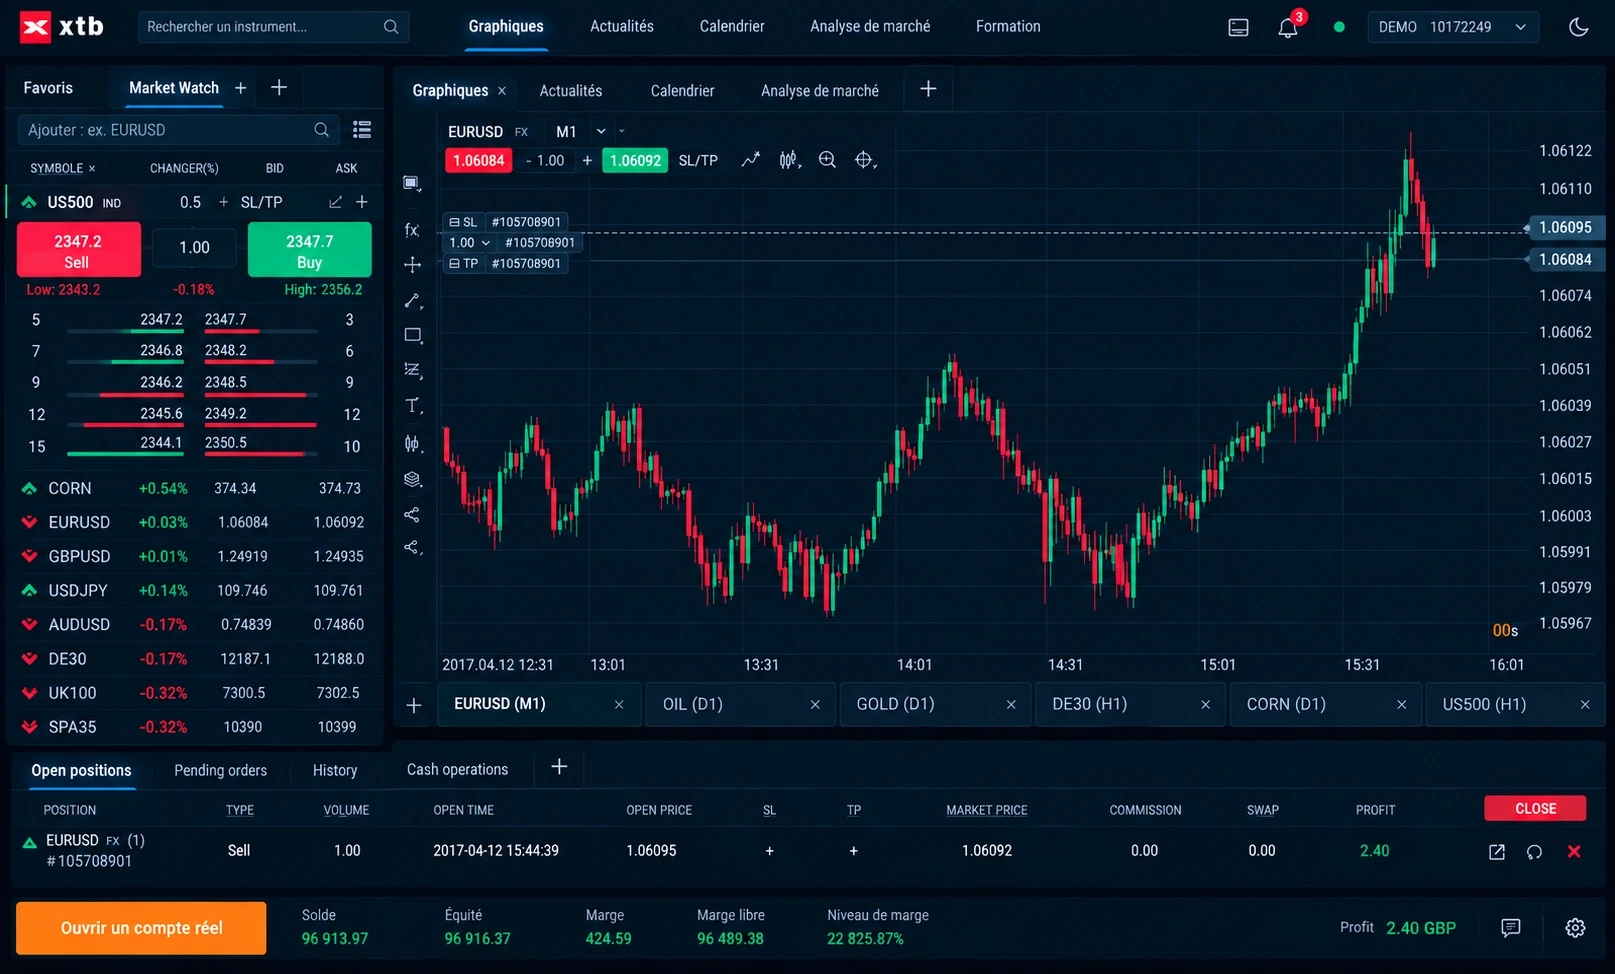Click the xtb logo

(x=62, y=27)
